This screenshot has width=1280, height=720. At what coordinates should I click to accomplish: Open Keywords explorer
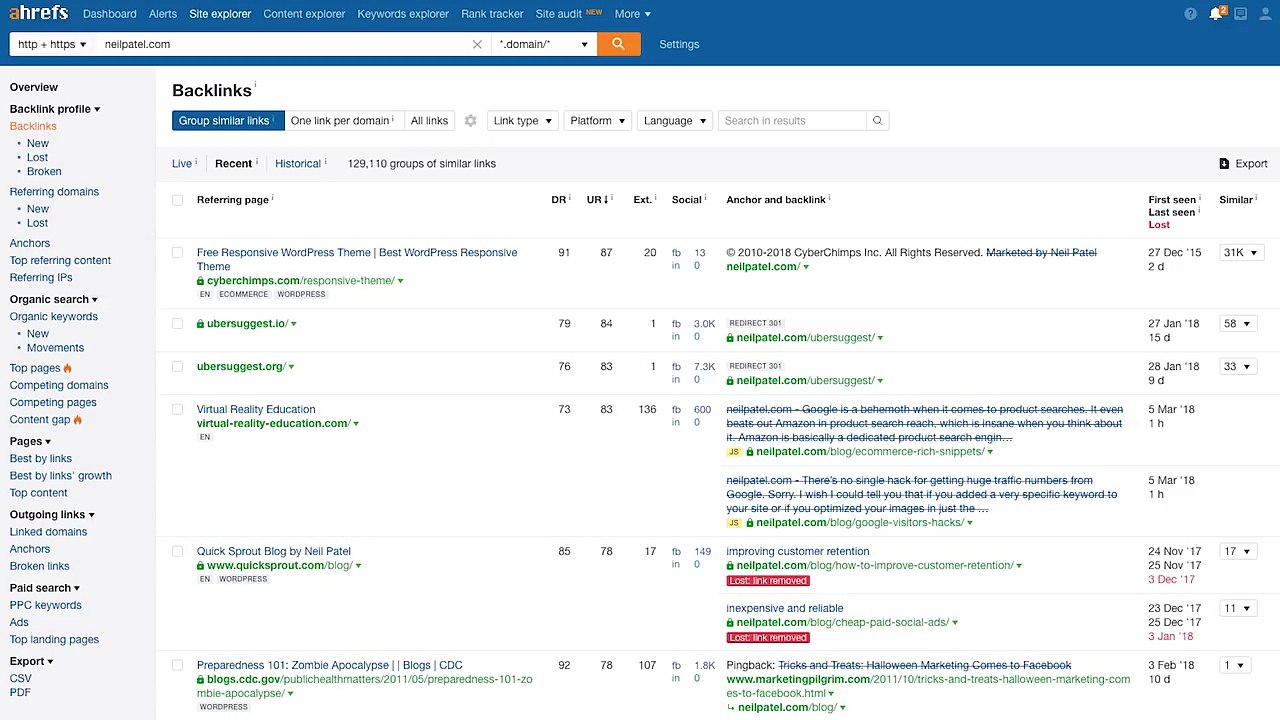tap(403, 14)
